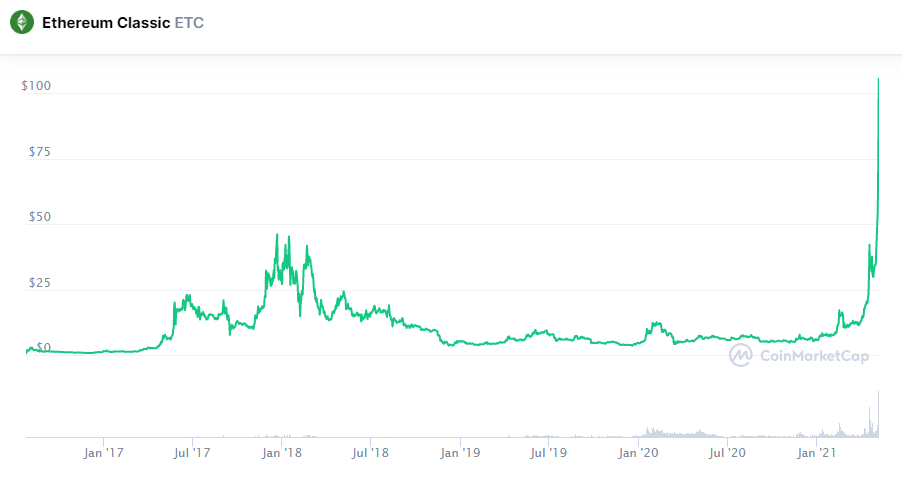Click the green Ethereum Classic logo icon

click(21, 21)
